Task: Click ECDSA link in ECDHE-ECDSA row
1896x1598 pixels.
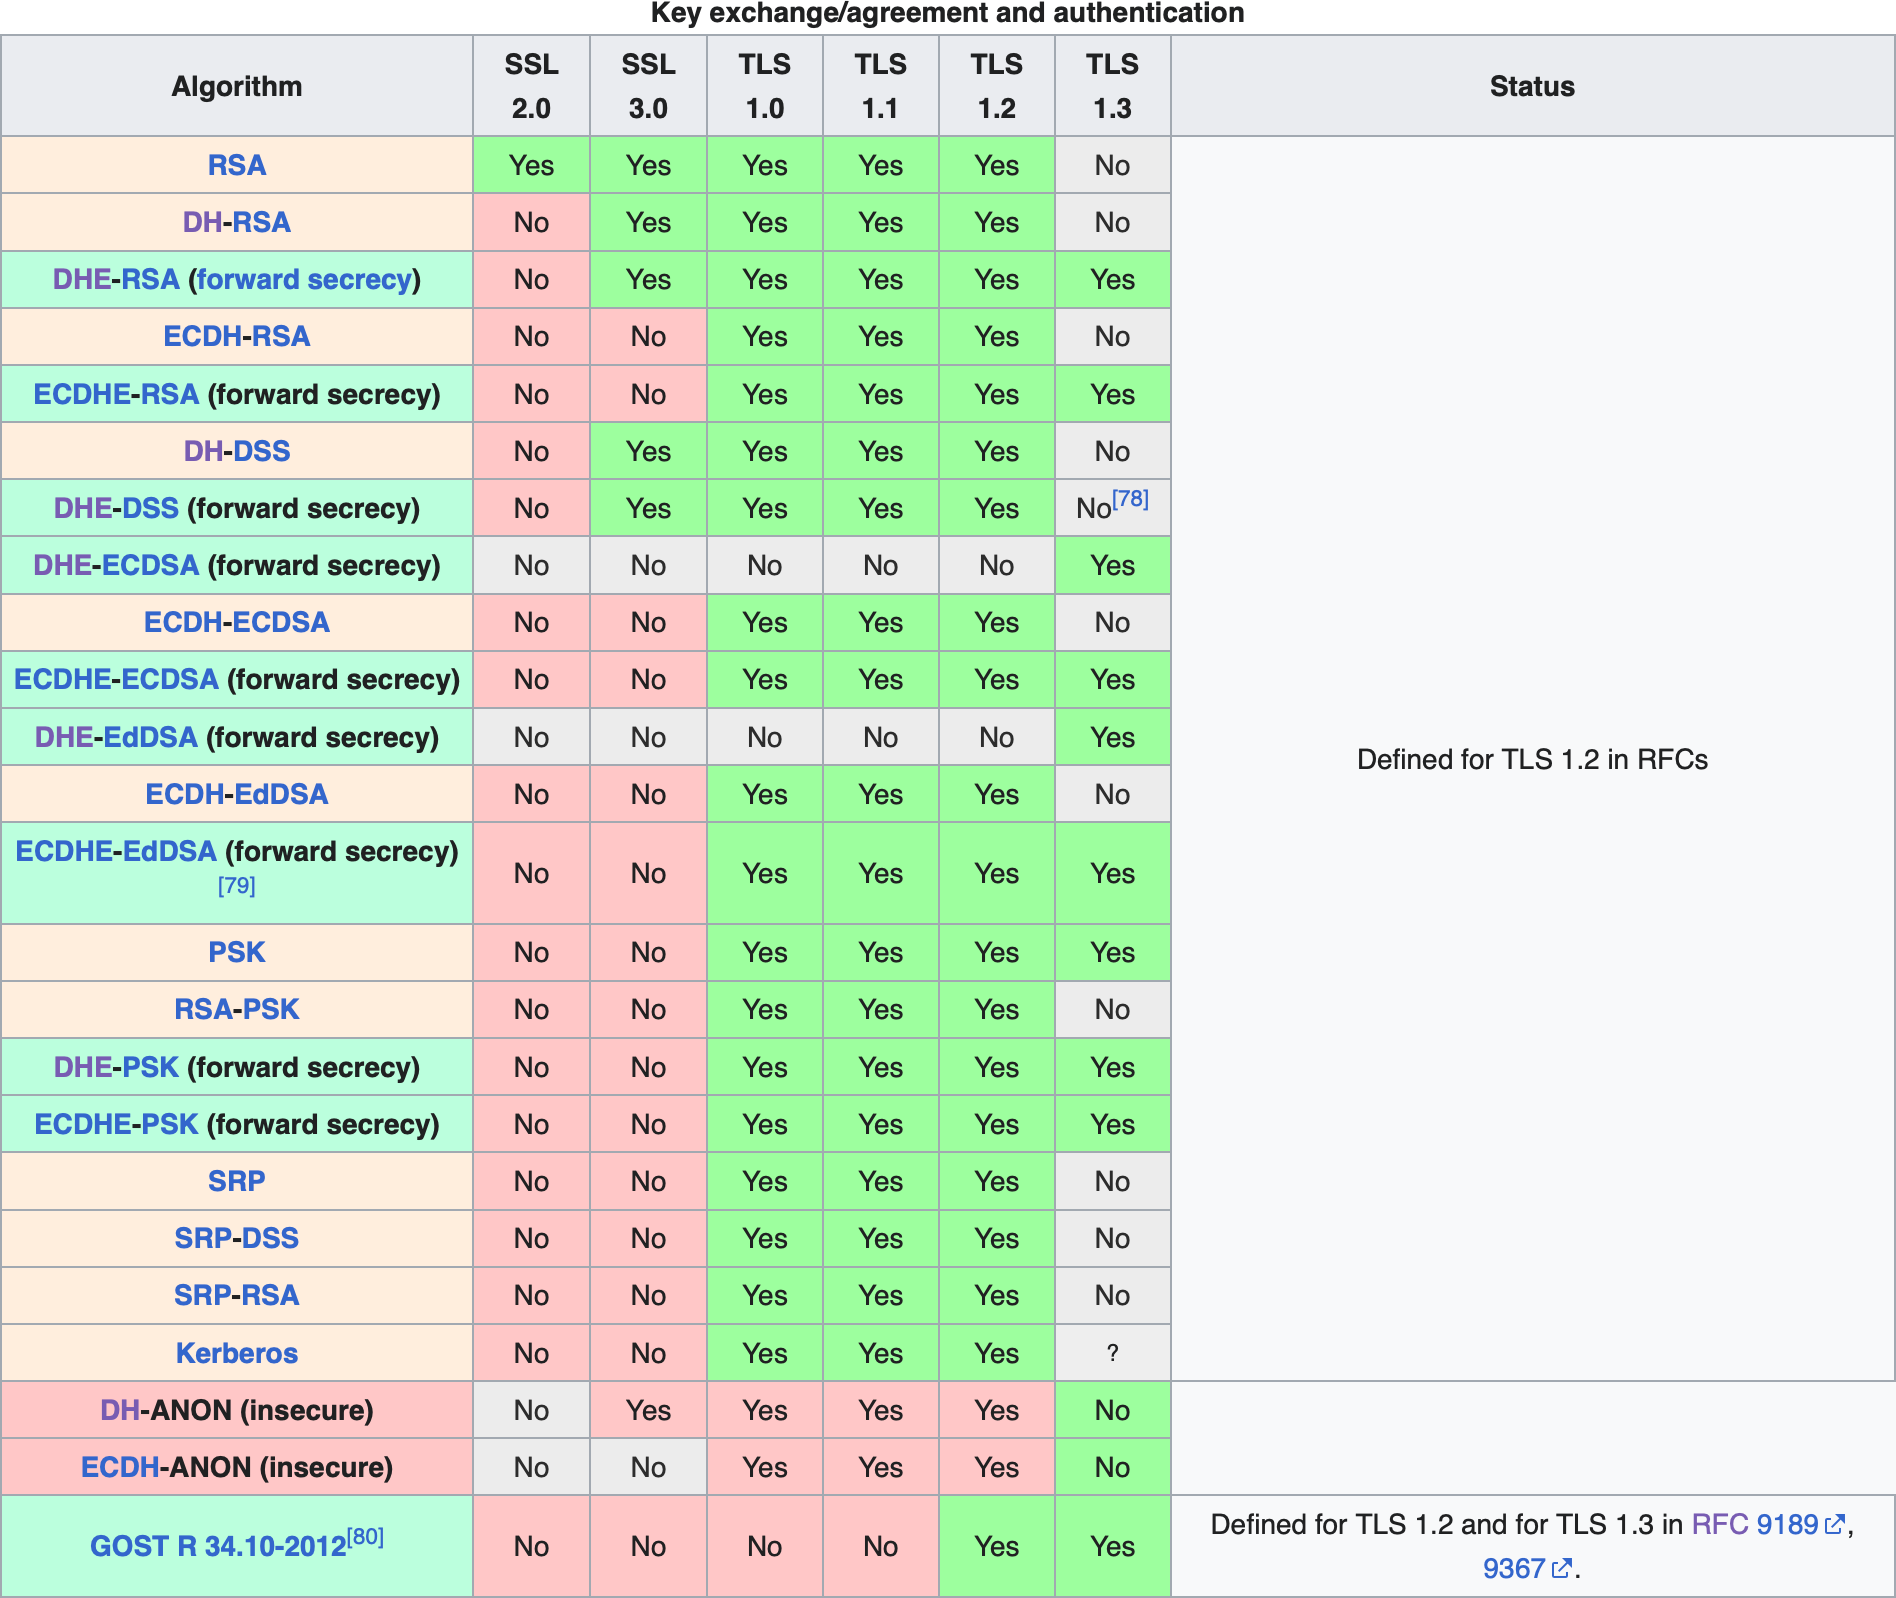Action: tap(170, 679)
